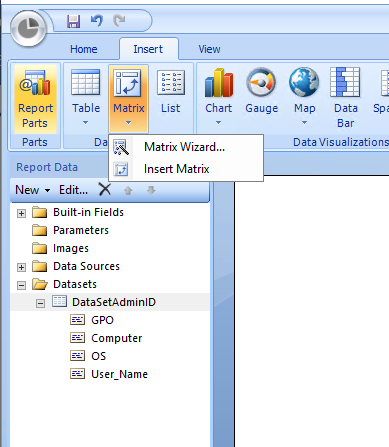
Task: Click the Built-in Fields folder icon
Action: pos(40,212)
